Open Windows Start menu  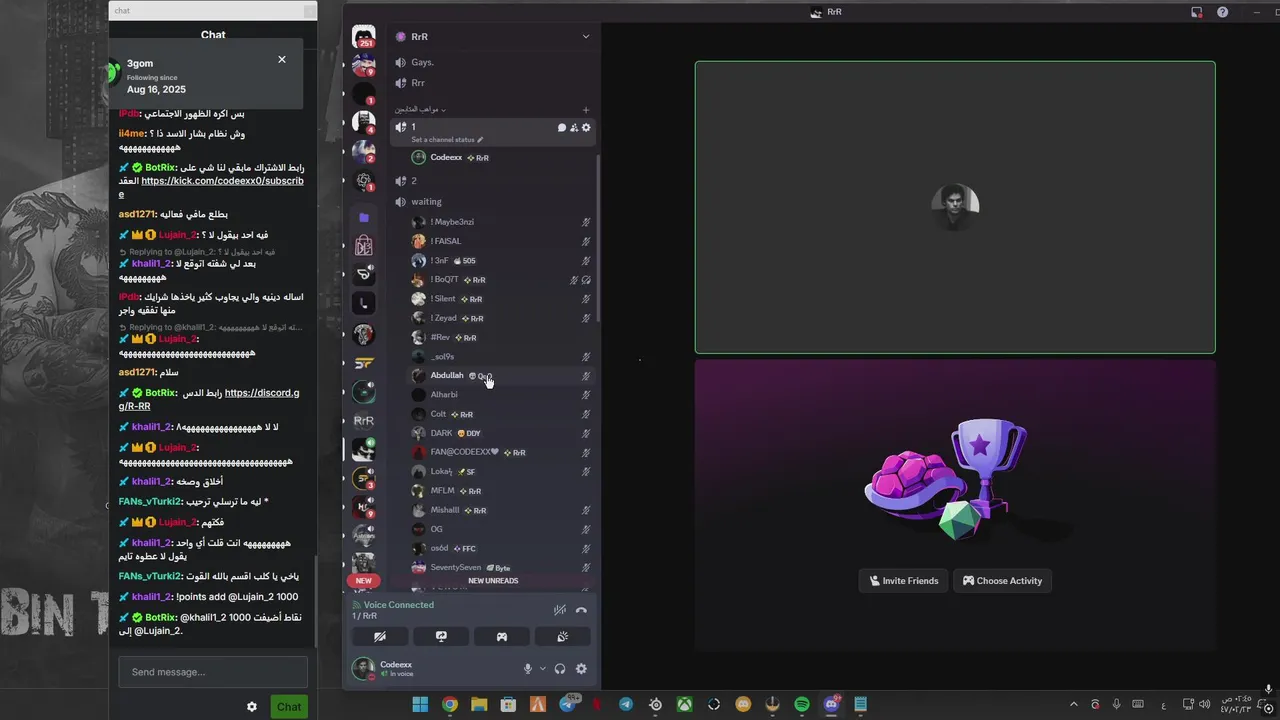(x=420, y=705)
